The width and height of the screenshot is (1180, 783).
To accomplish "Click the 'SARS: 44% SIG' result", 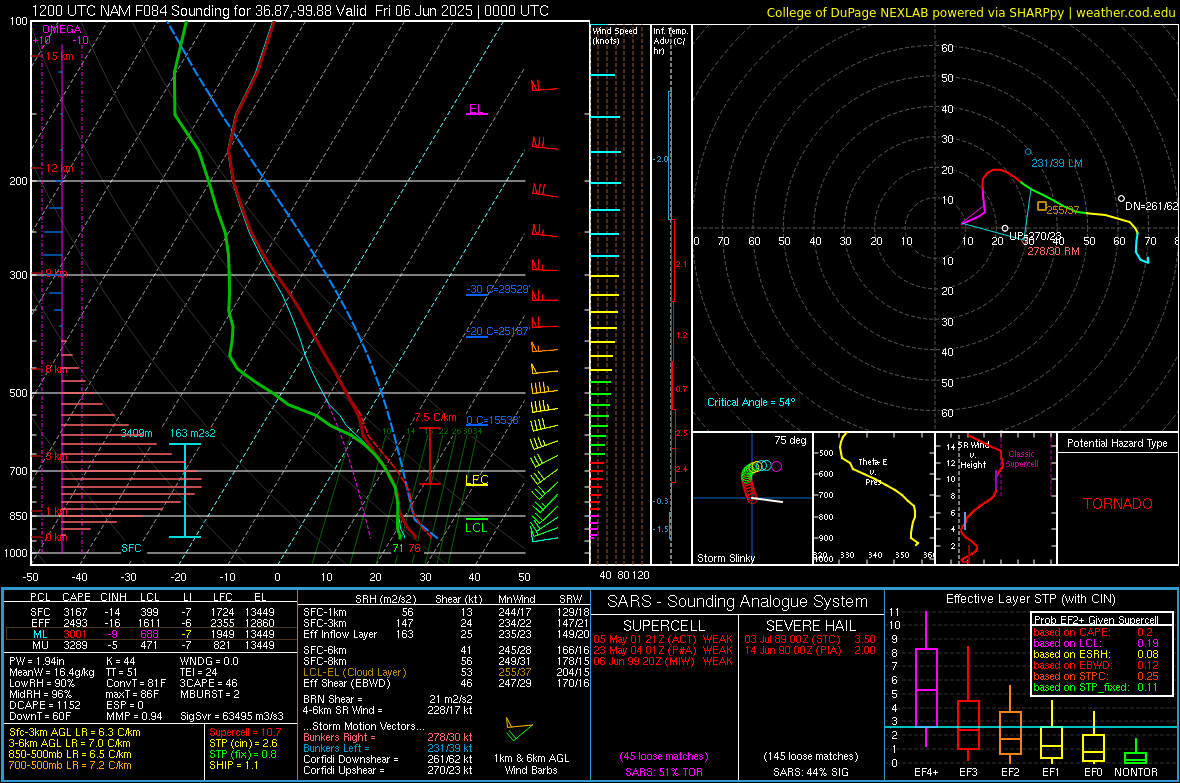I will tap(810, 772).
